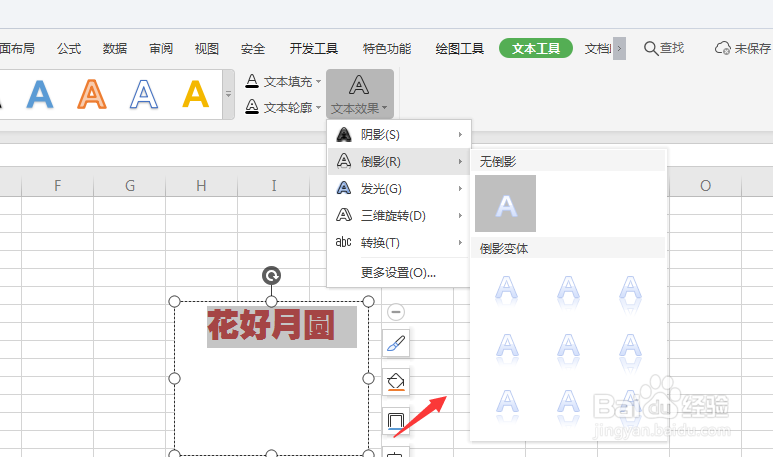
Task: Pick middle reflection variant in top row
Action: coord(568,292)
